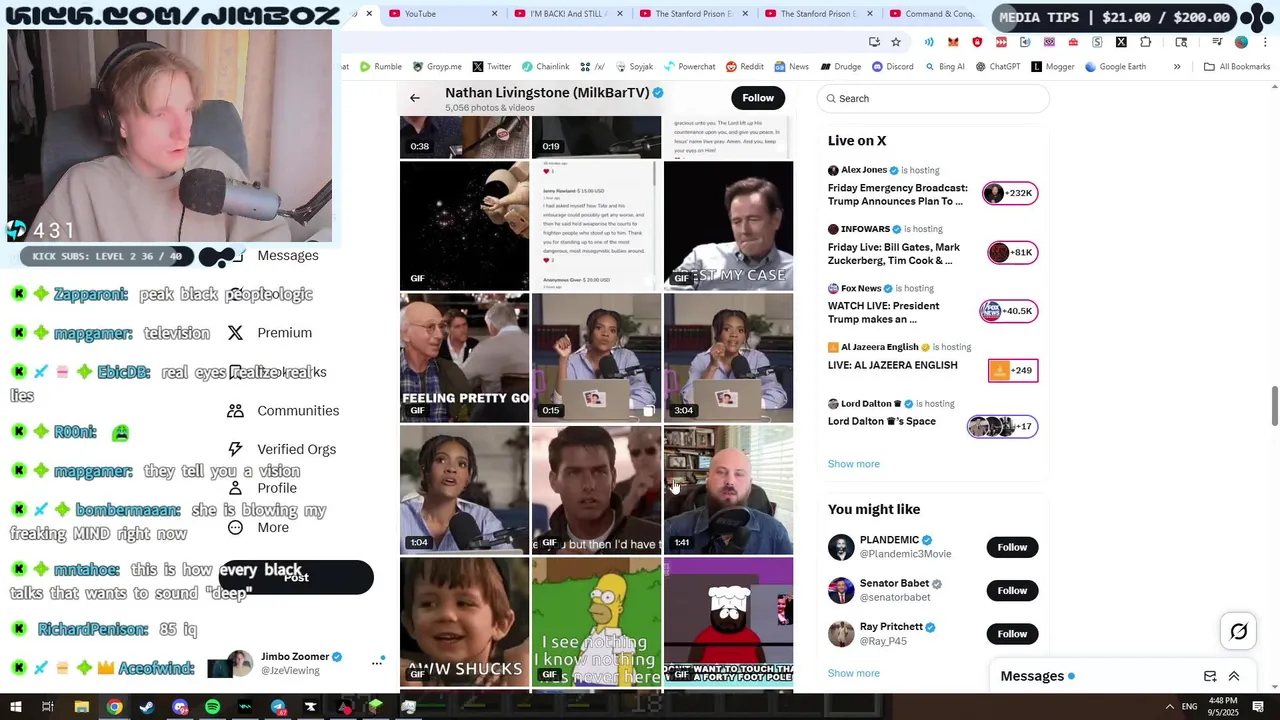Open the Reddit bookmark

745,67
